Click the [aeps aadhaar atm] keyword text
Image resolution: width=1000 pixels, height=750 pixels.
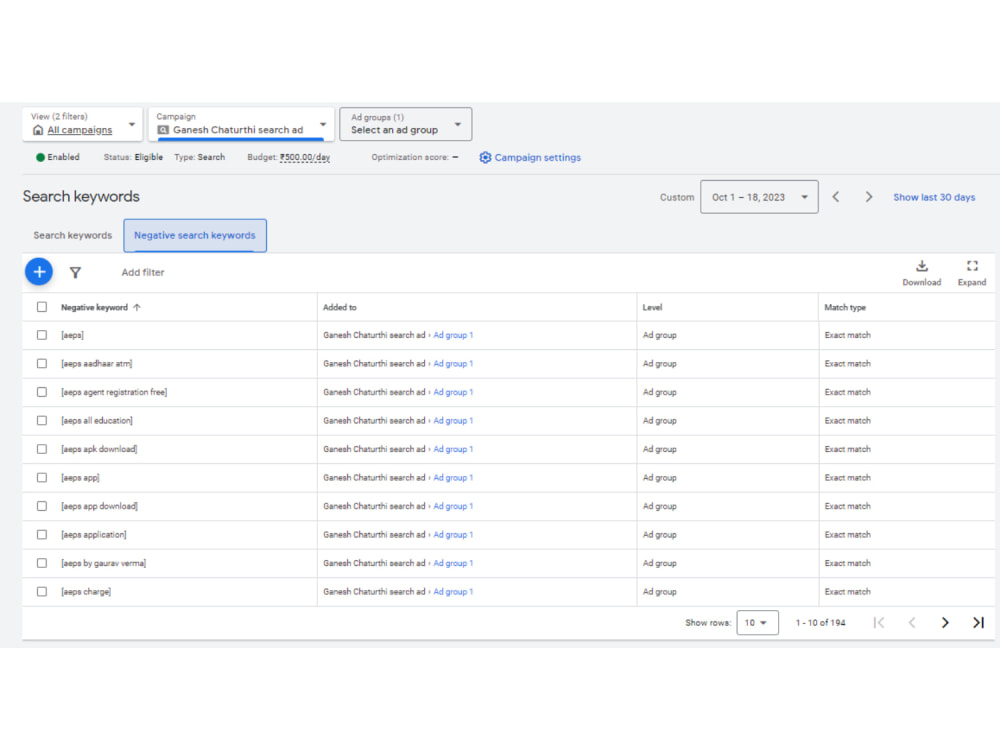[96, 364]
